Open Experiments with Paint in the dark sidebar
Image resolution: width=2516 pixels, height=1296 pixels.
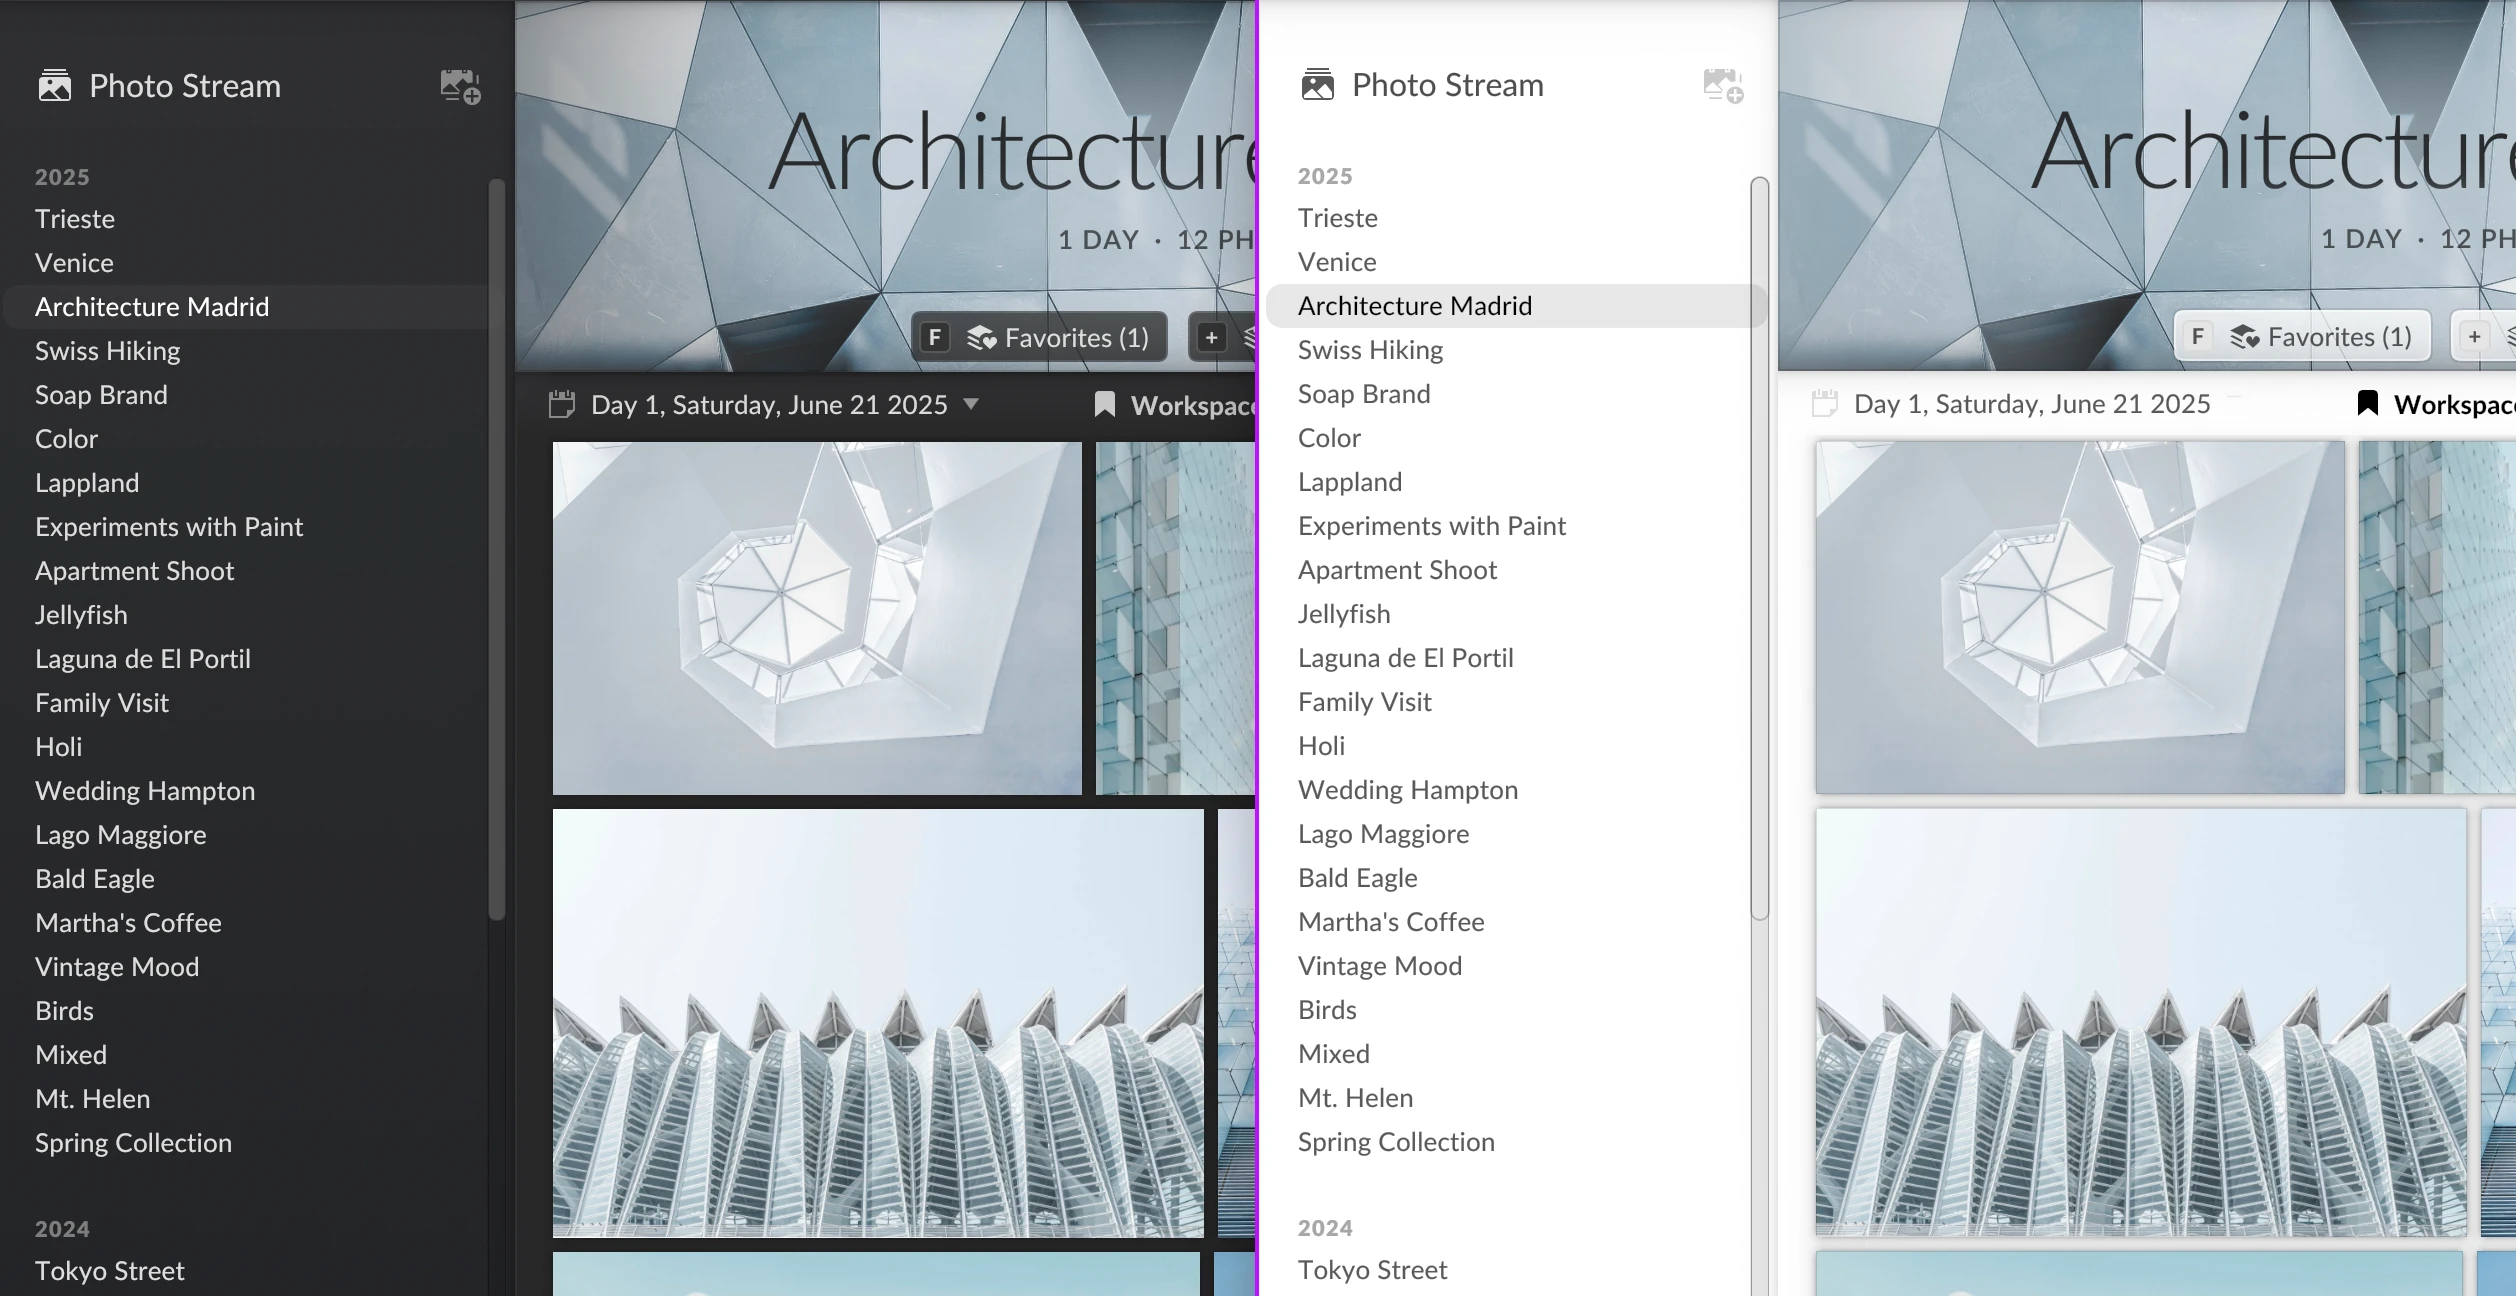[169, 527]
